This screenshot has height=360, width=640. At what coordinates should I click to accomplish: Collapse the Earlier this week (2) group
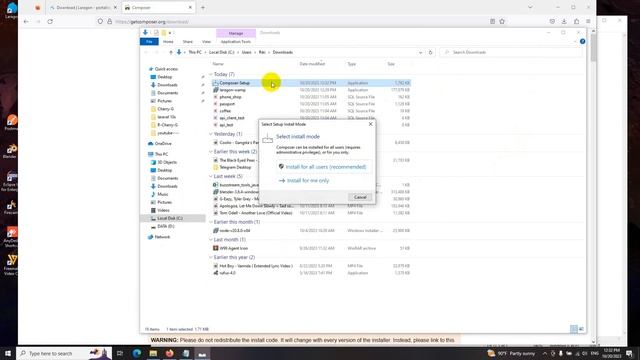coord(211,151)
